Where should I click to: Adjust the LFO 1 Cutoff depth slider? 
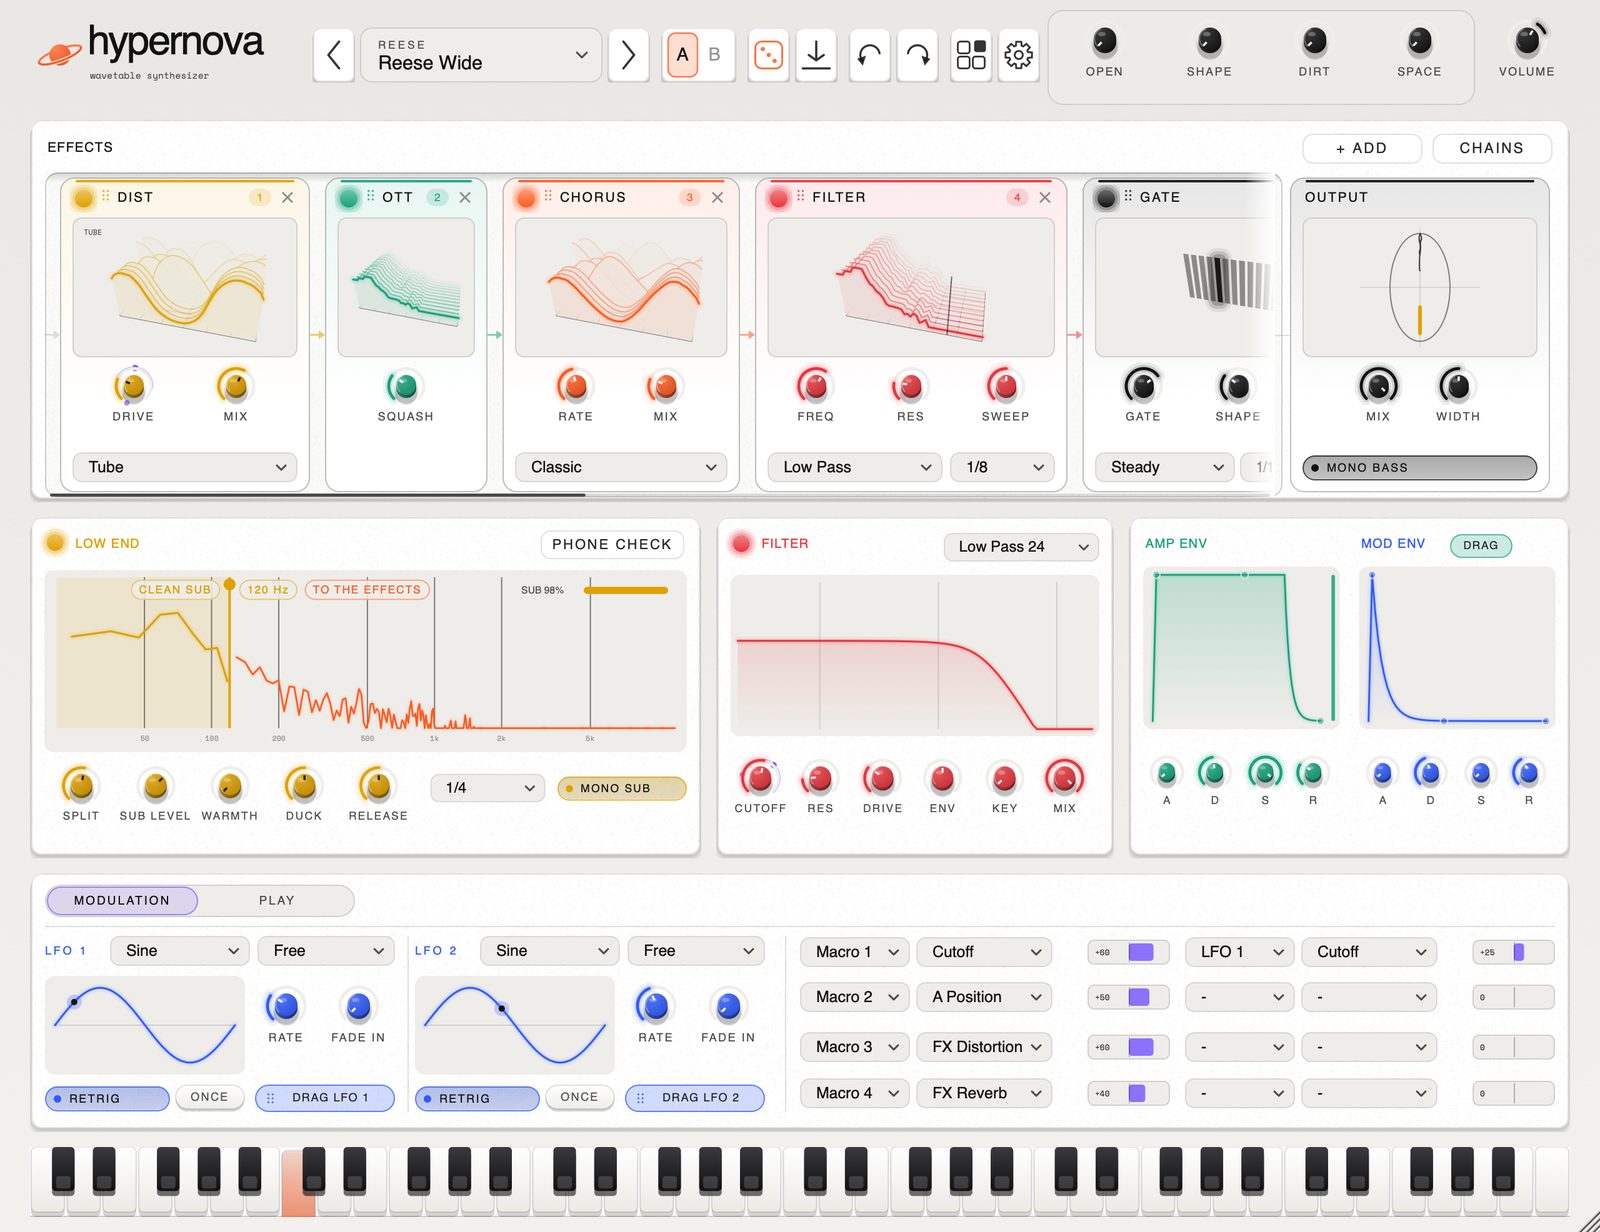point(1513,952)
